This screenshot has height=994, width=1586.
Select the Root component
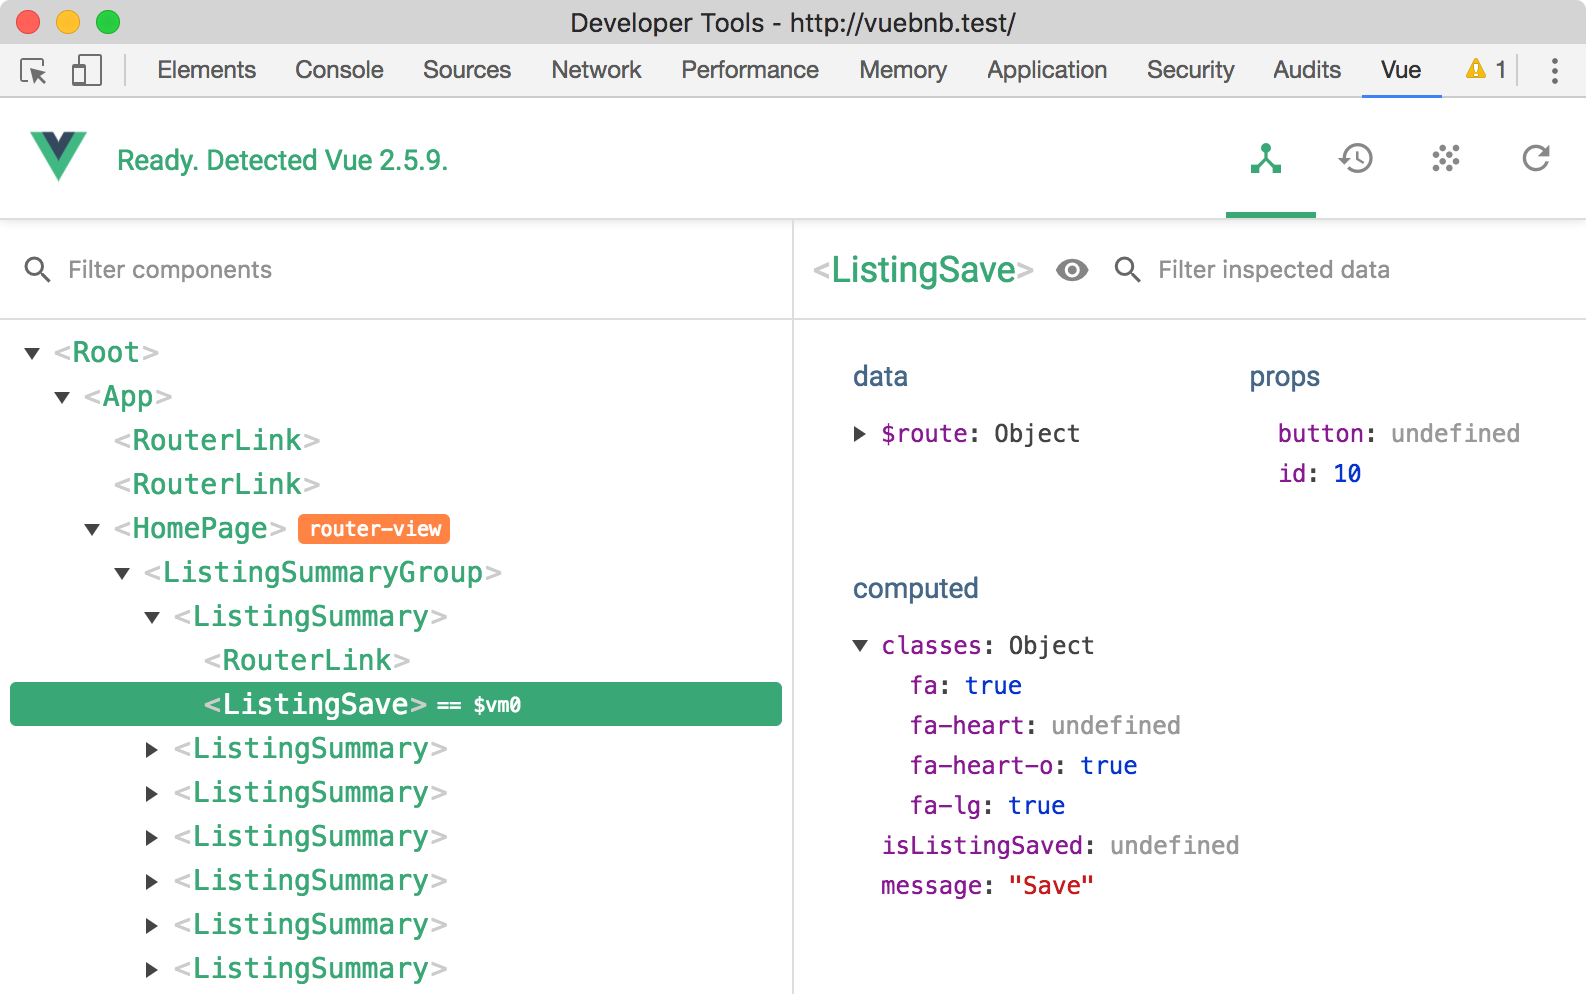(x=106, y=353)
